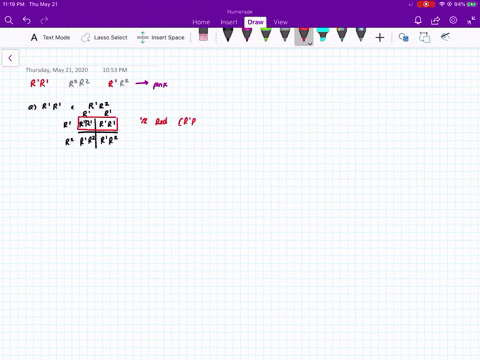Exit full-screen with collapse arrows icon
Image resolution: width=480 pixels, height=360 pixels.
[x=471, y=21]
